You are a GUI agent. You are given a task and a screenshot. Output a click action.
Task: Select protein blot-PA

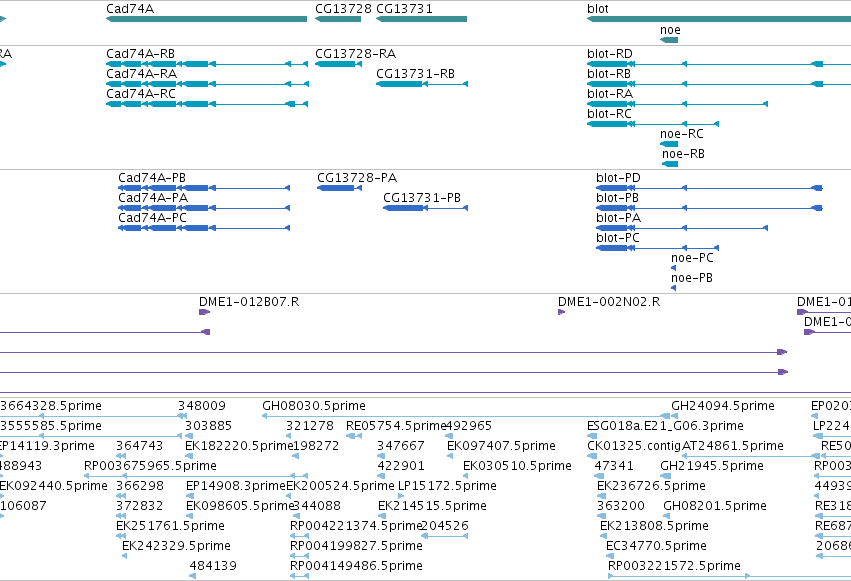point(618,218)
